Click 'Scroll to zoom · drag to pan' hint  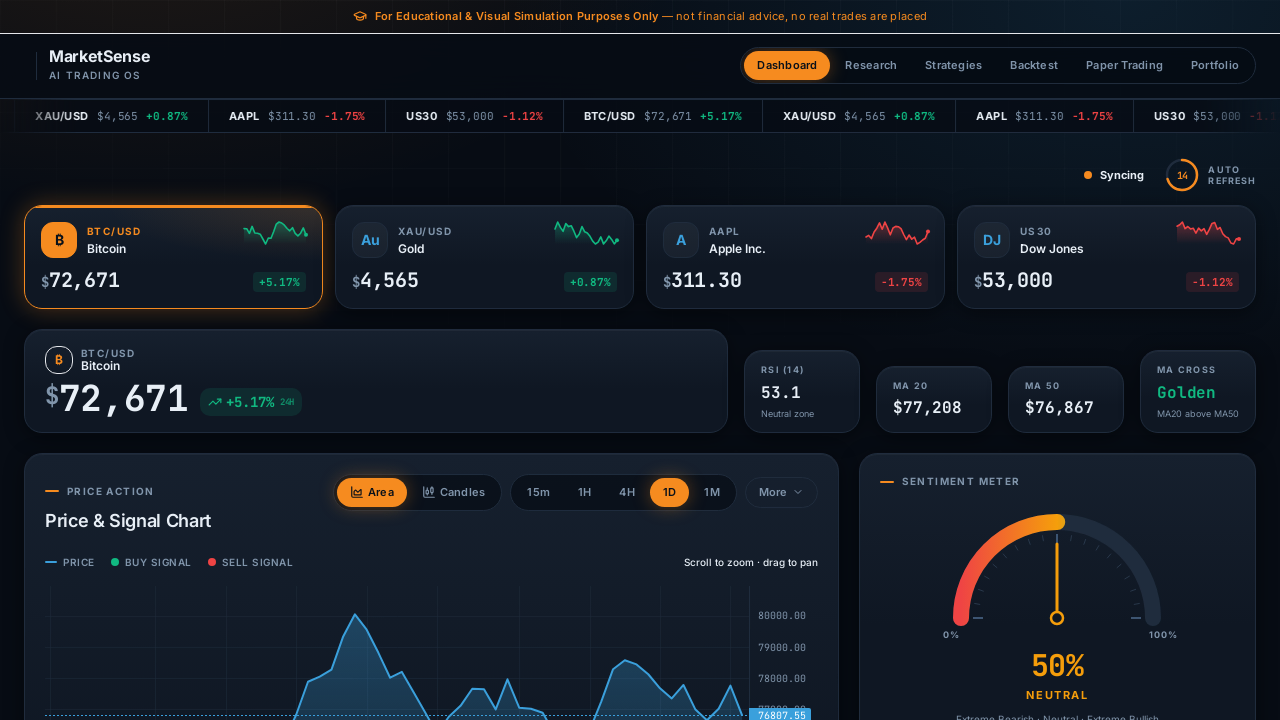coord(751,562)
